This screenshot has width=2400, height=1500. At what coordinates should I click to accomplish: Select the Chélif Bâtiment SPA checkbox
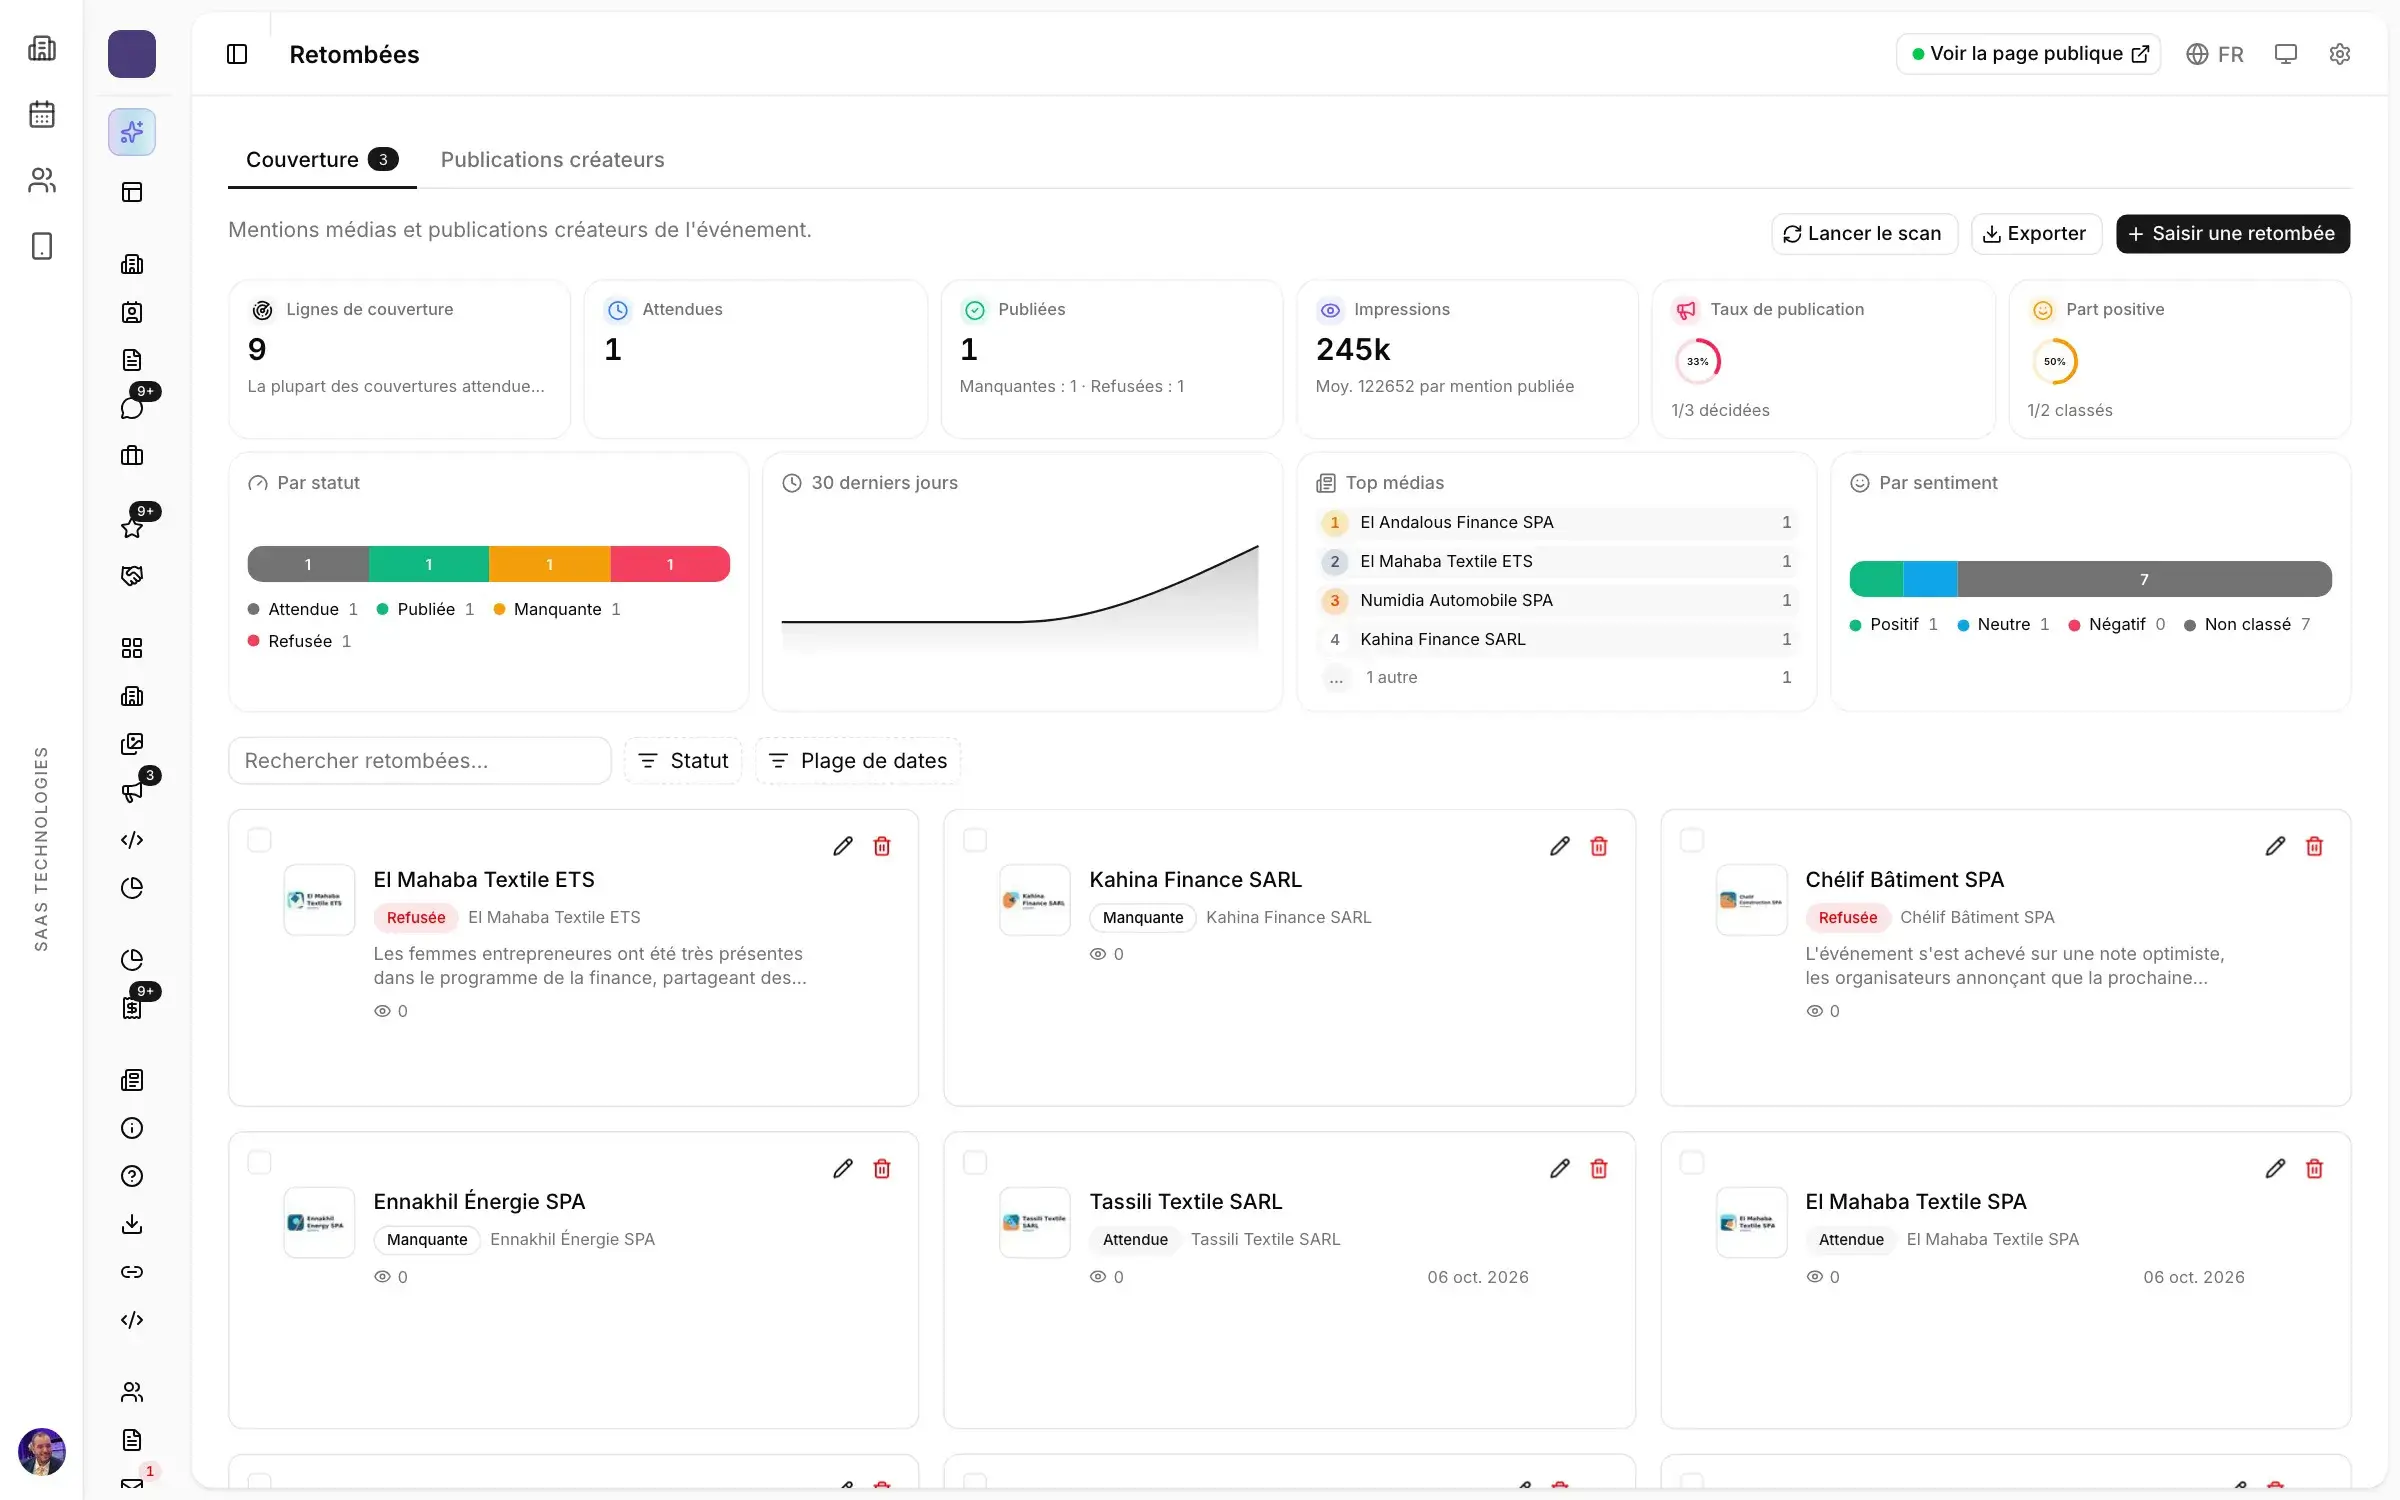(1691, 840)
